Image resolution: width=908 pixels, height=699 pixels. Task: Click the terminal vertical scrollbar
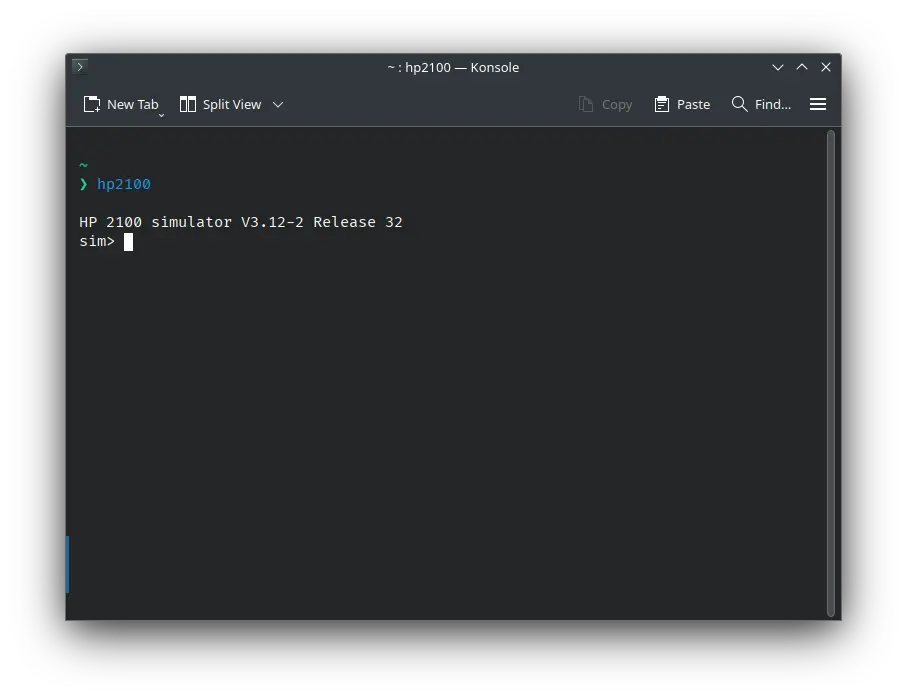point(831,374)
